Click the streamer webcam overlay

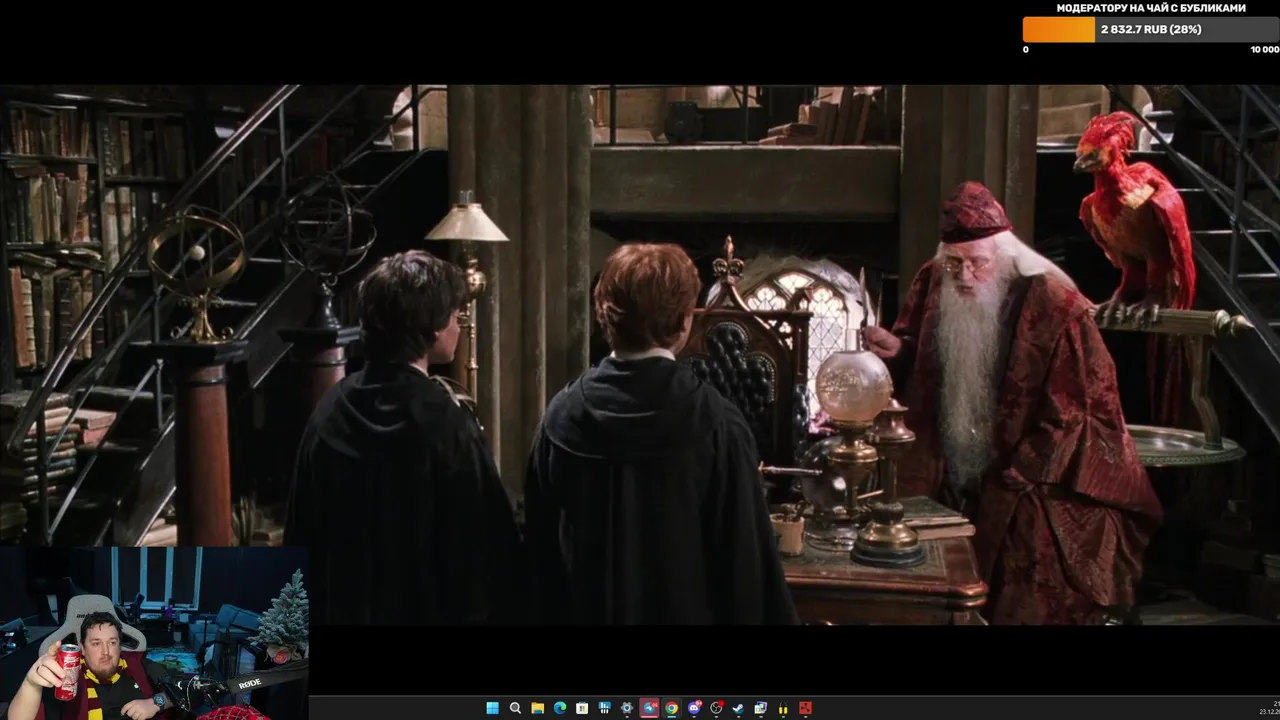click(x=154, y=633)
